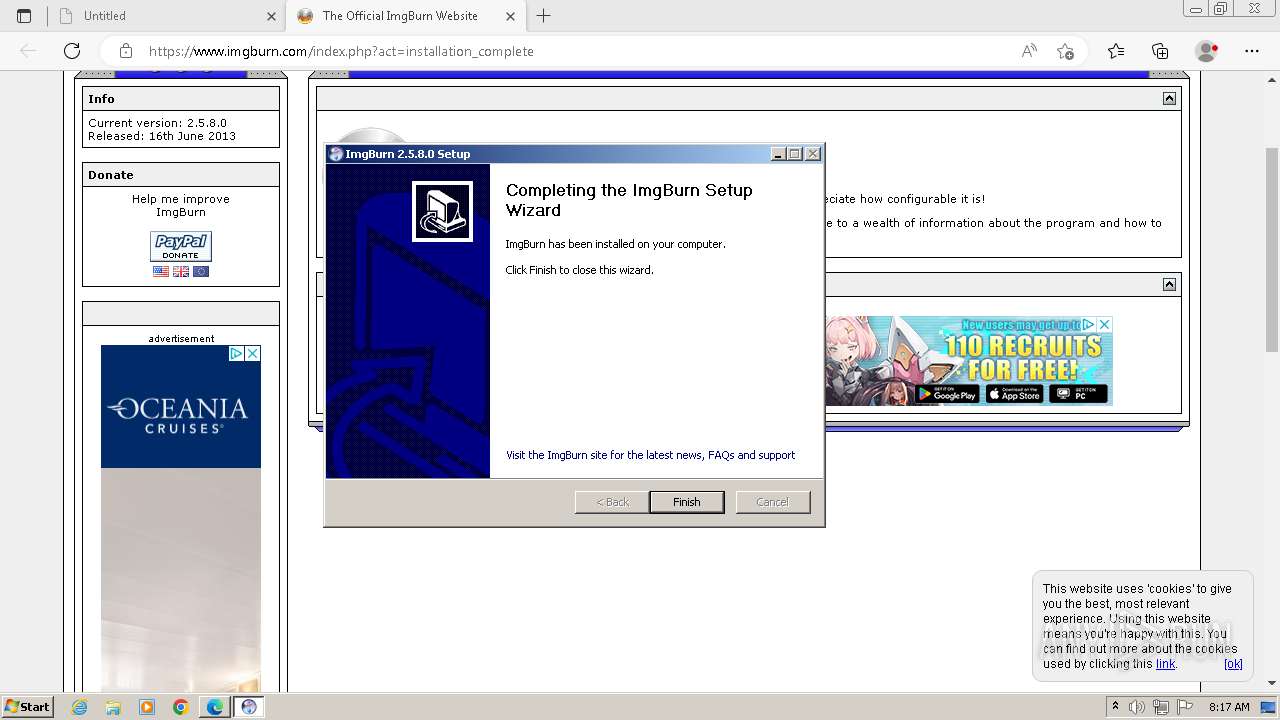Refresh the page in the Edge browser

point(72,51)
